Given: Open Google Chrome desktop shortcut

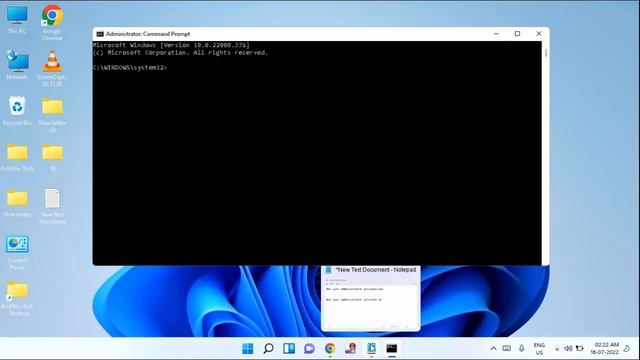Looking at the screenshot, I should (52, 22).
